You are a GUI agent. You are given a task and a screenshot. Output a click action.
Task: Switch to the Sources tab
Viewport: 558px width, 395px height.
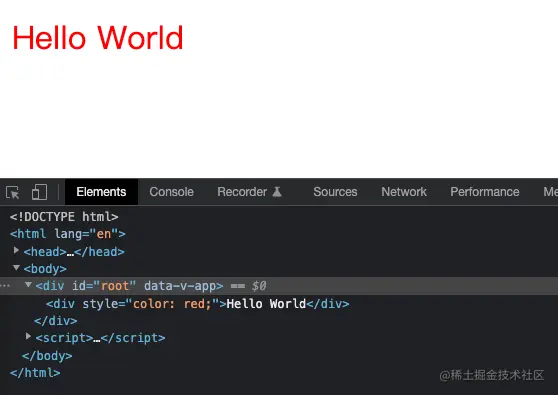(x=335, y=192)
